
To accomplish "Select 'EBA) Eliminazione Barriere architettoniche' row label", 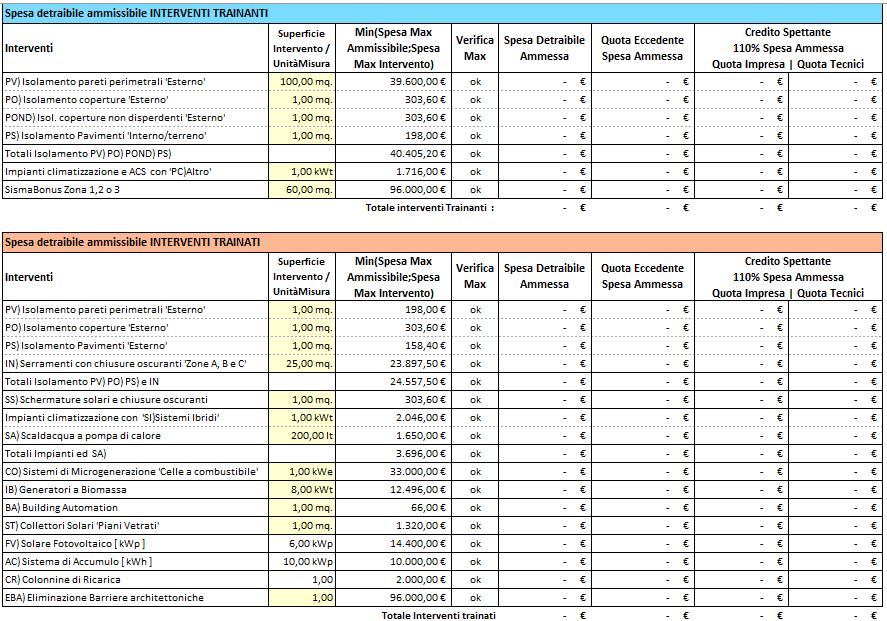I will point(104,598).
